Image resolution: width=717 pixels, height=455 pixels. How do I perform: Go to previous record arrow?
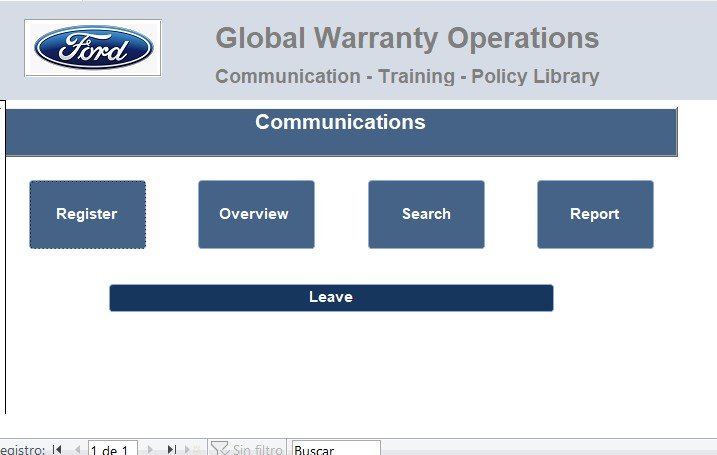click(76, 449)
